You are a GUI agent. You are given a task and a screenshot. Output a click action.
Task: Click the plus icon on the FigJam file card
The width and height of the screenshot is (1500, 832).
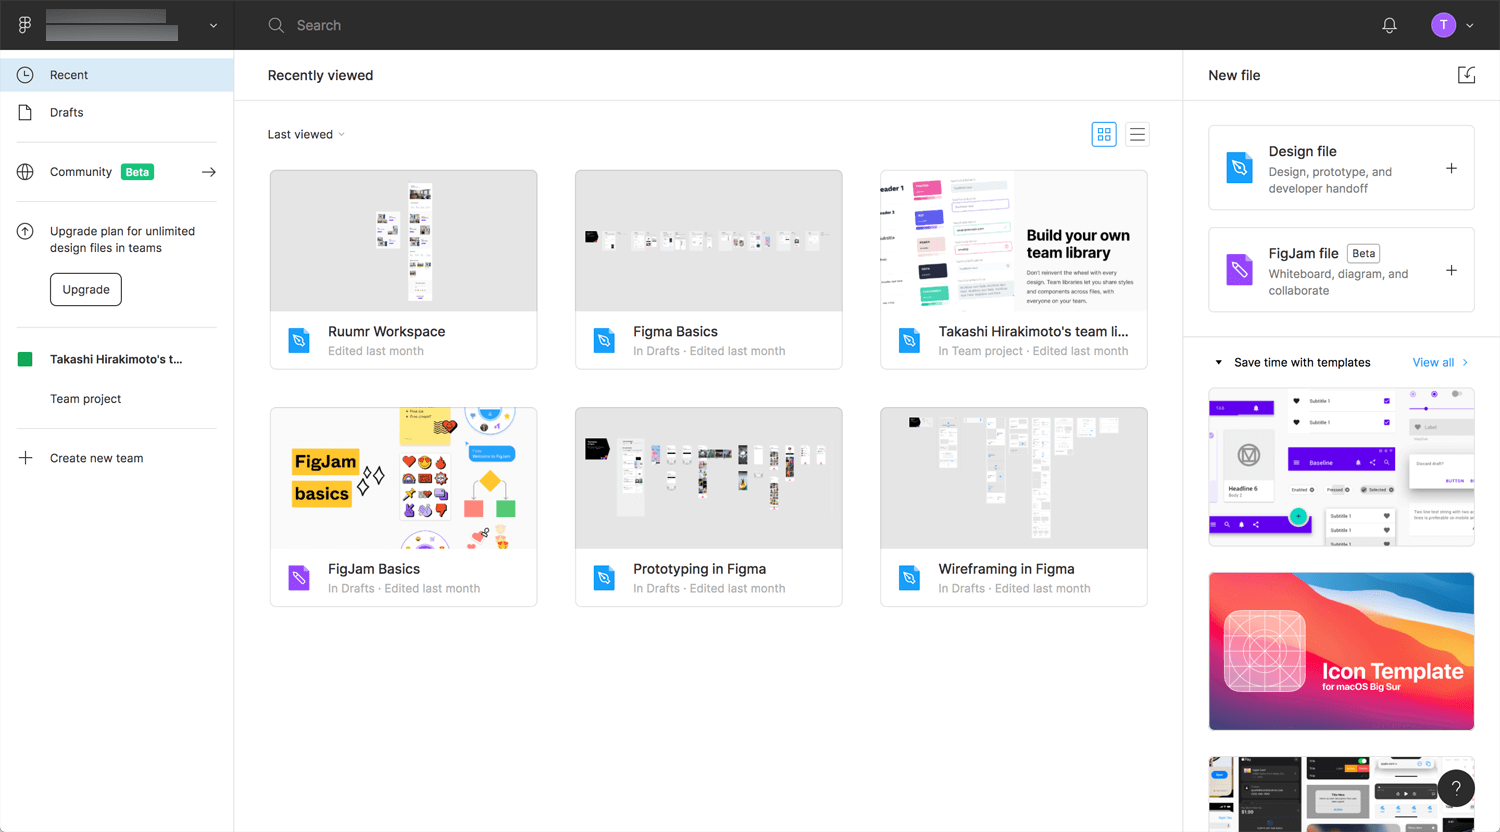[1451, 270]
